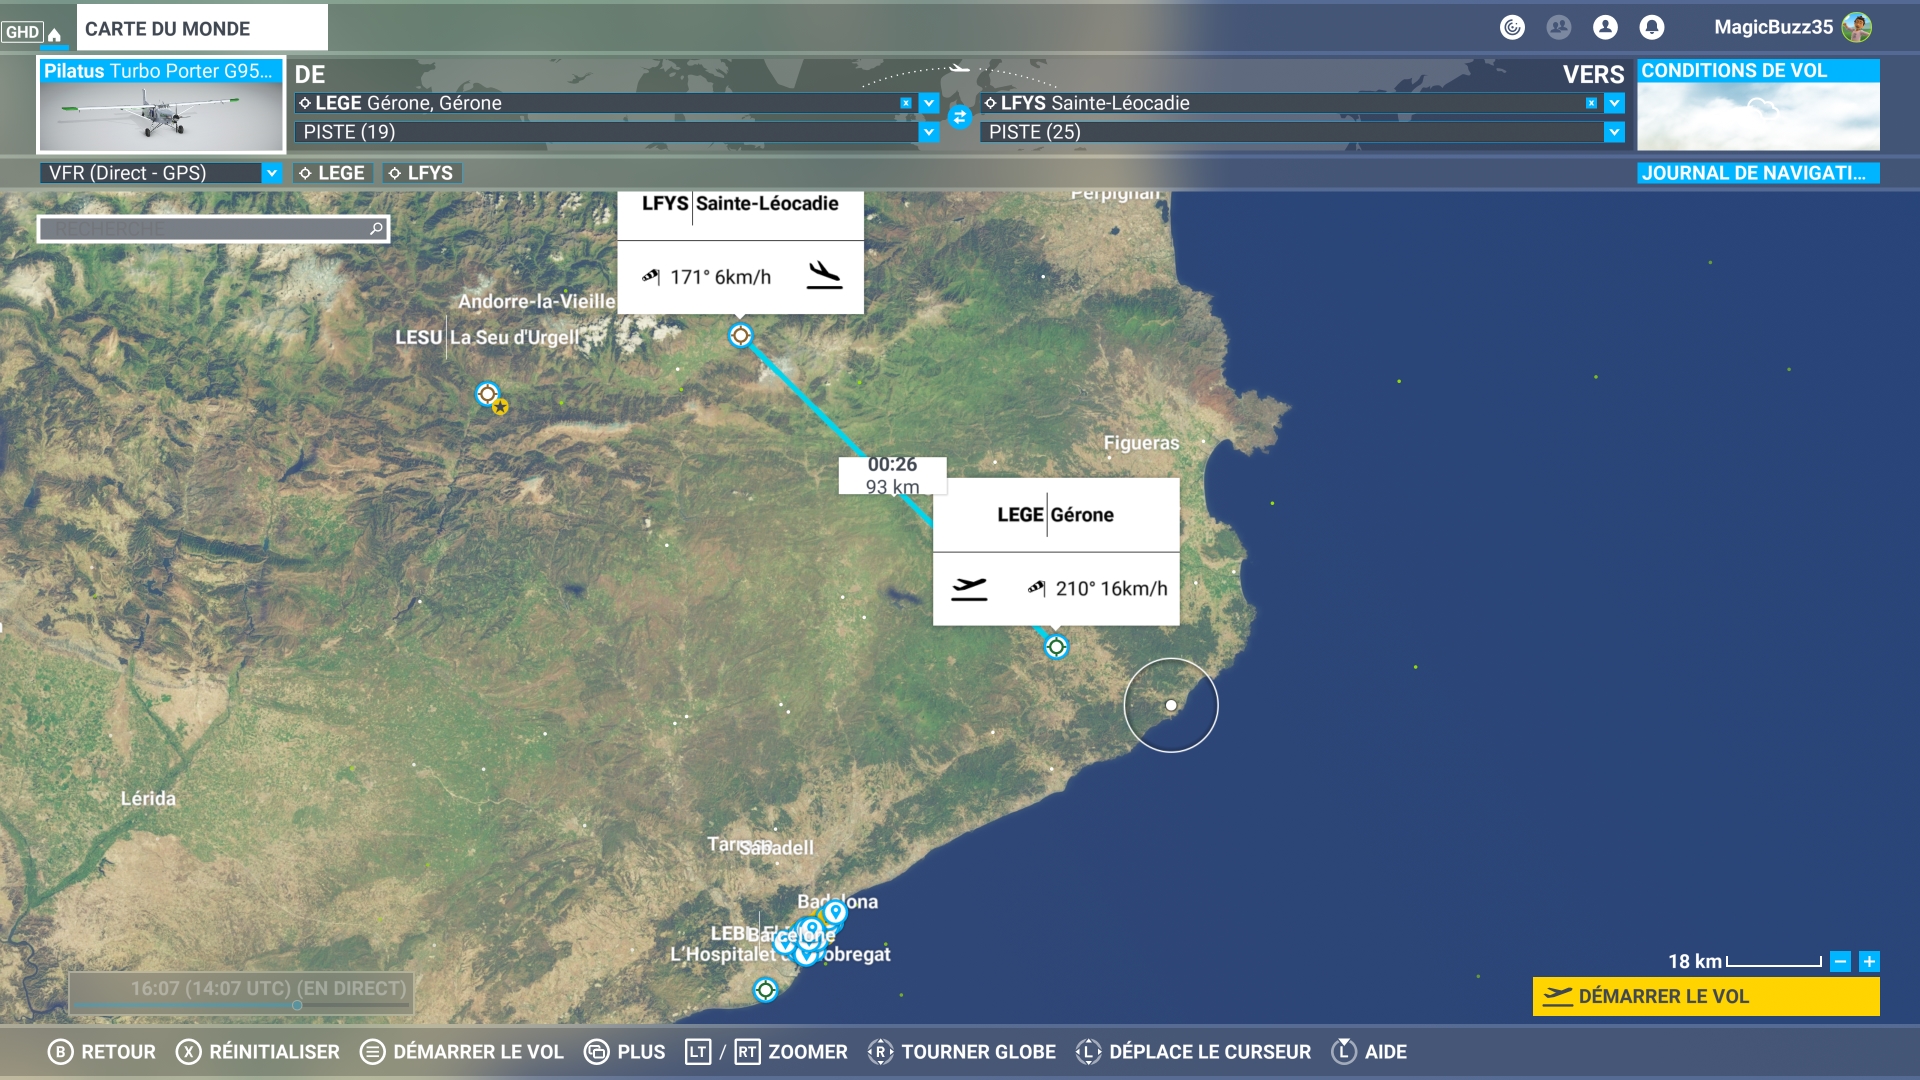Open the notifications bell icon
Screen dimensions: 1920x1080
(1651, 27)
